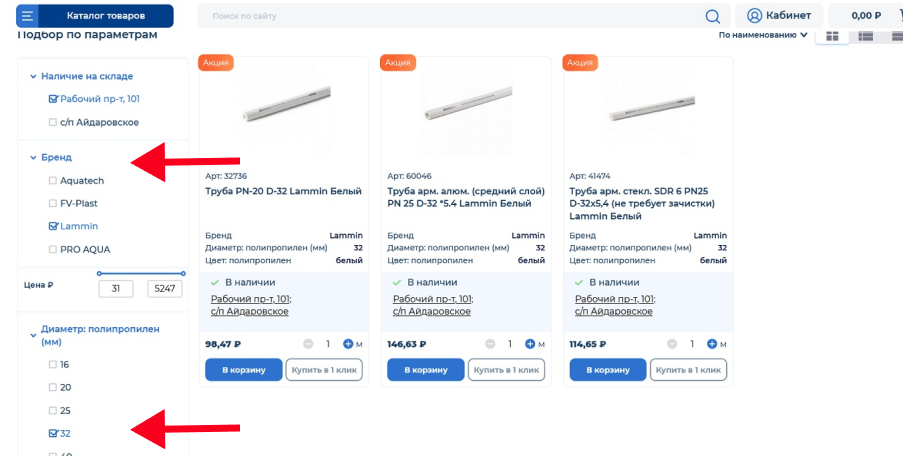The width and height of the screenshot is (903, 456).
Task: Check the Aquatech brand checkbox
Action: point(53,181)
